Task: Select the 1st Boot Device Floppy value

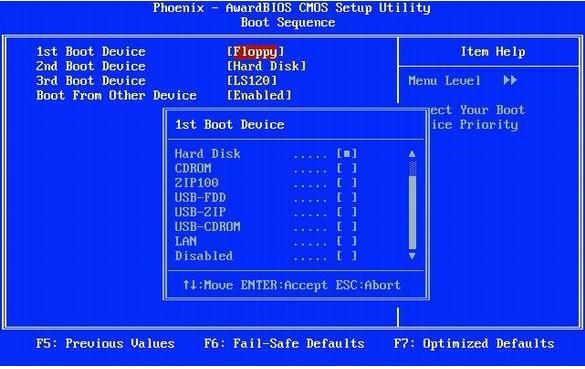Action: (x=256, y=52)
